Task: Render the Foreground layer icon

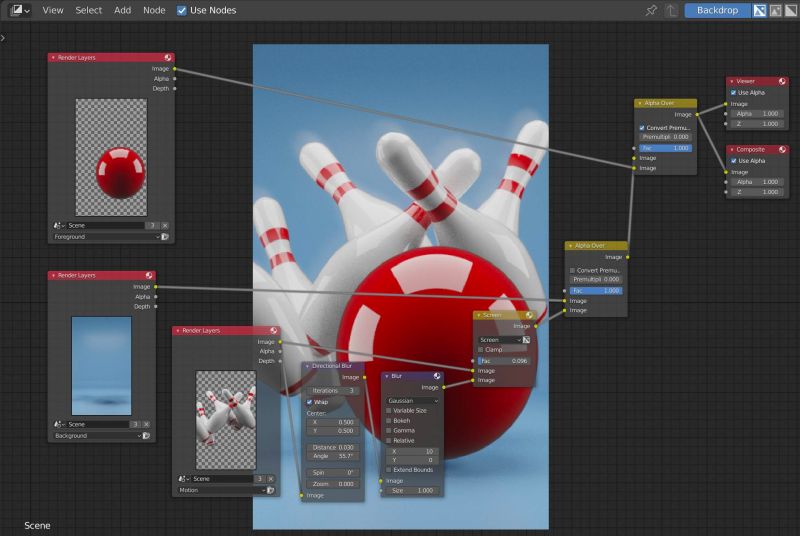Action: tap(165, 237)
